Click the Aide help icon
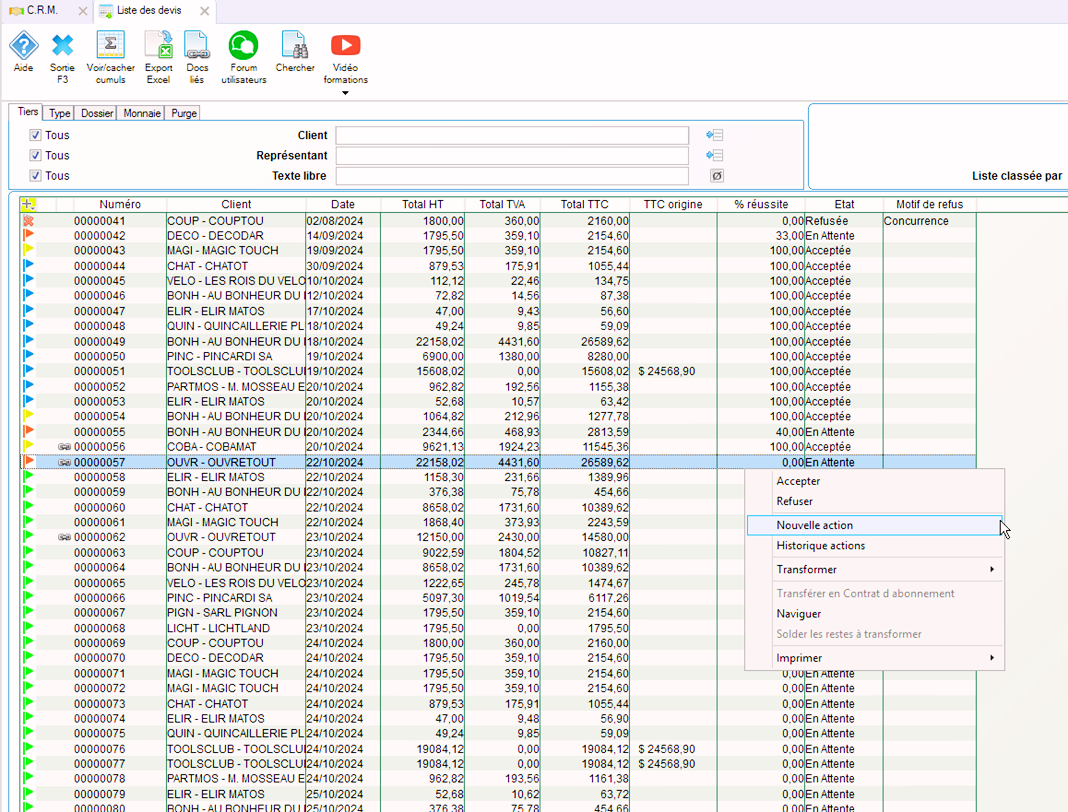Image resolution: width=1068 pixels, height=812 pixels. click(23, 46)
